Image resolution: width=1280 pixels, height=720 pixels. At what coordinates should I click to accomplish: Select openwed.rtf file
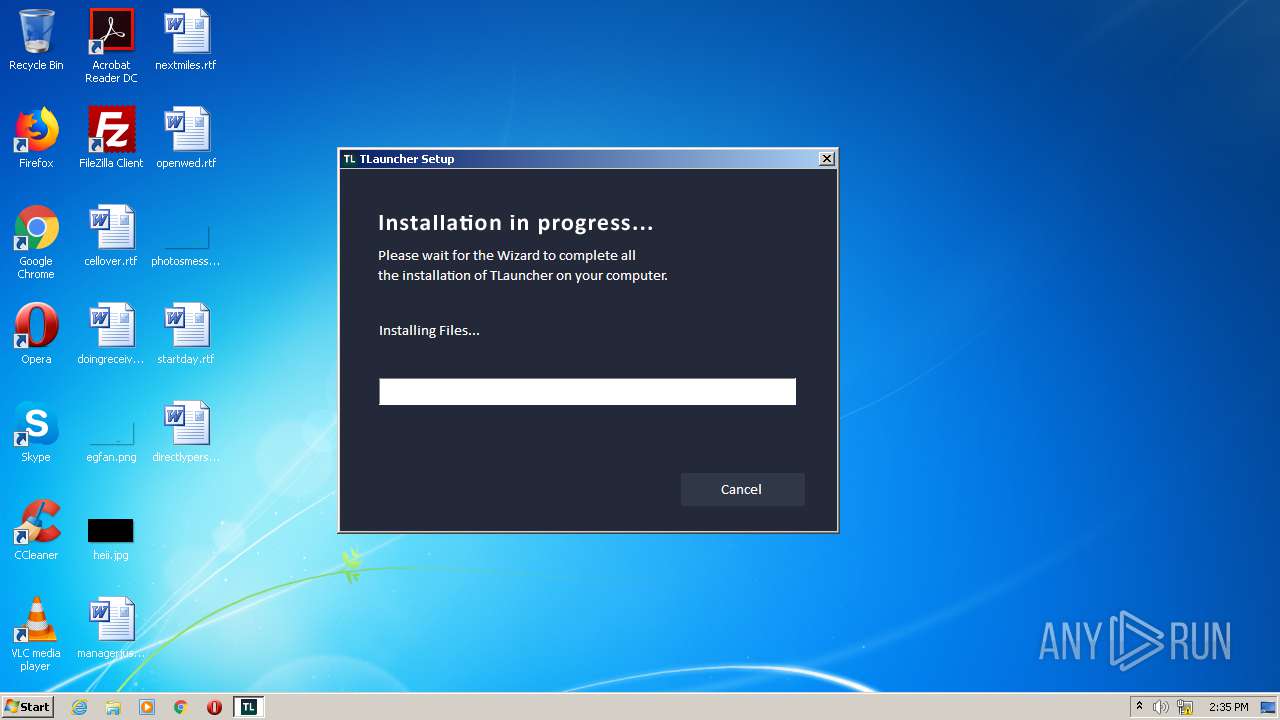(x=186, y=138)
